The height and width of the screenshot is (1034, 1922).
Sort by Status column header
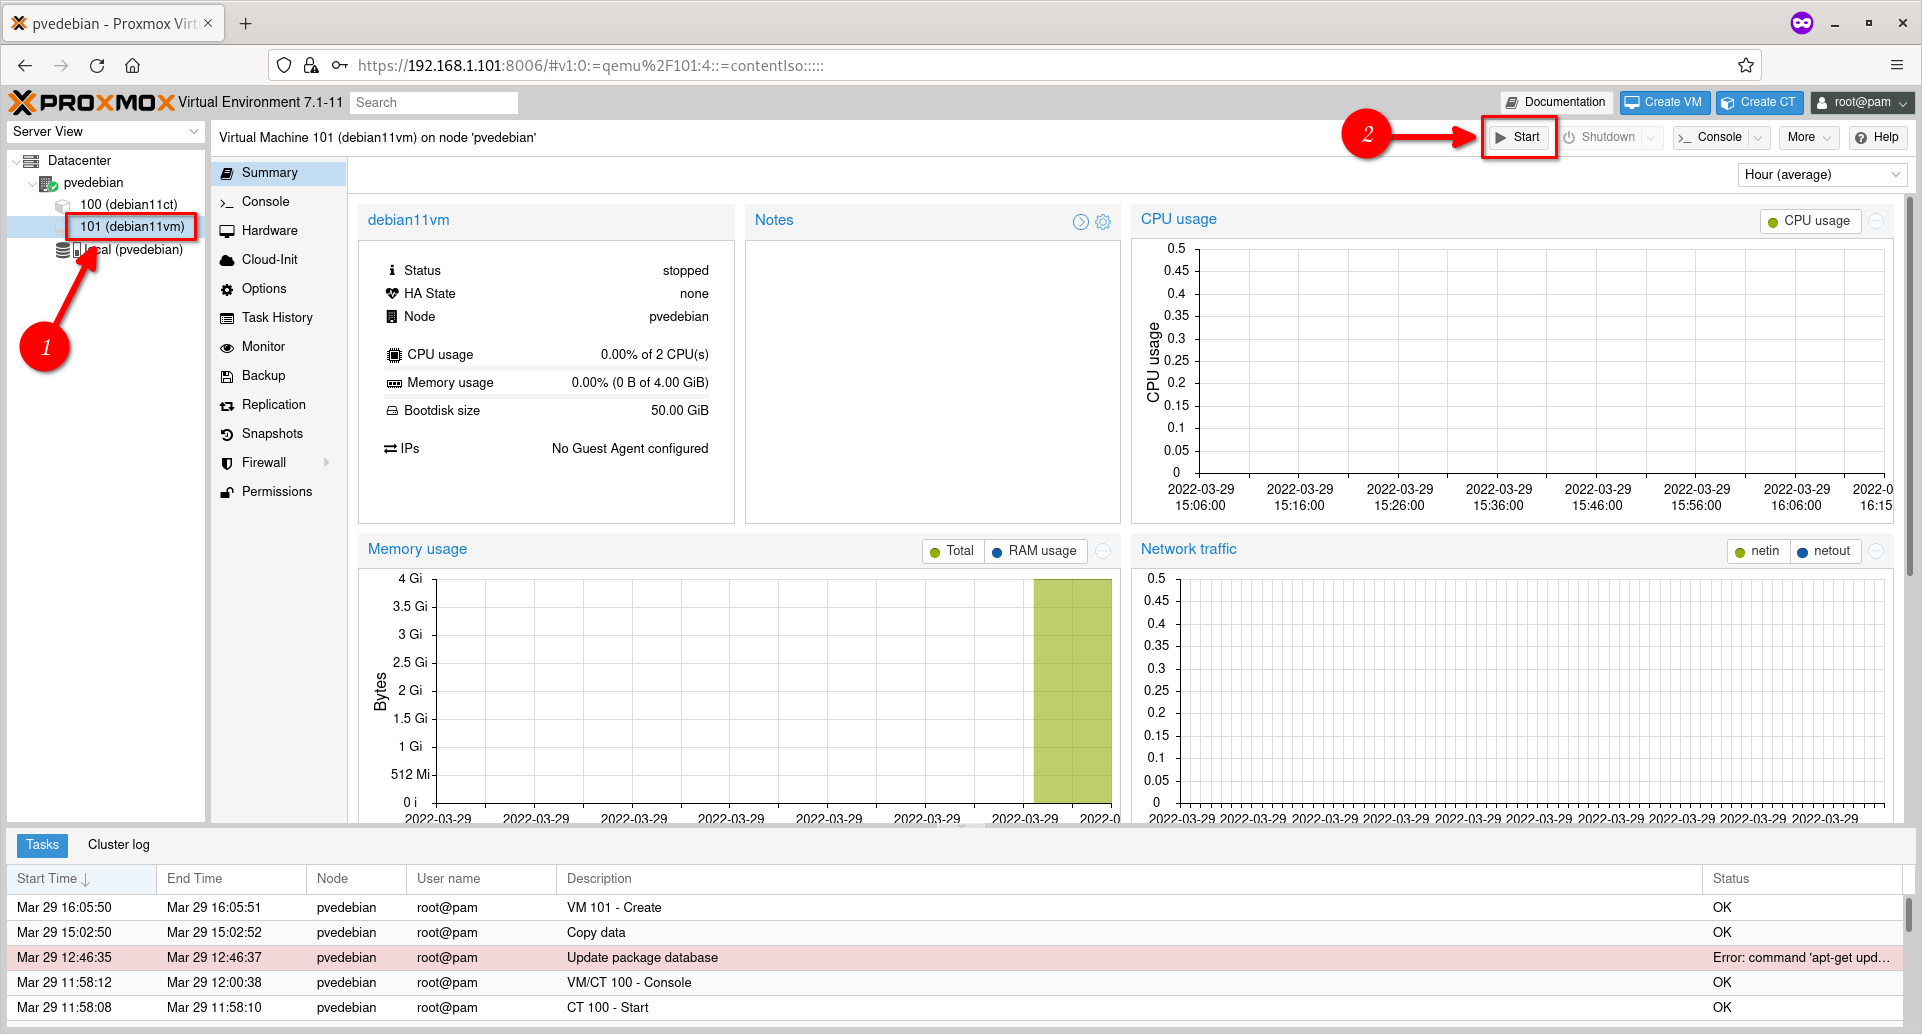pos(1802,879)
